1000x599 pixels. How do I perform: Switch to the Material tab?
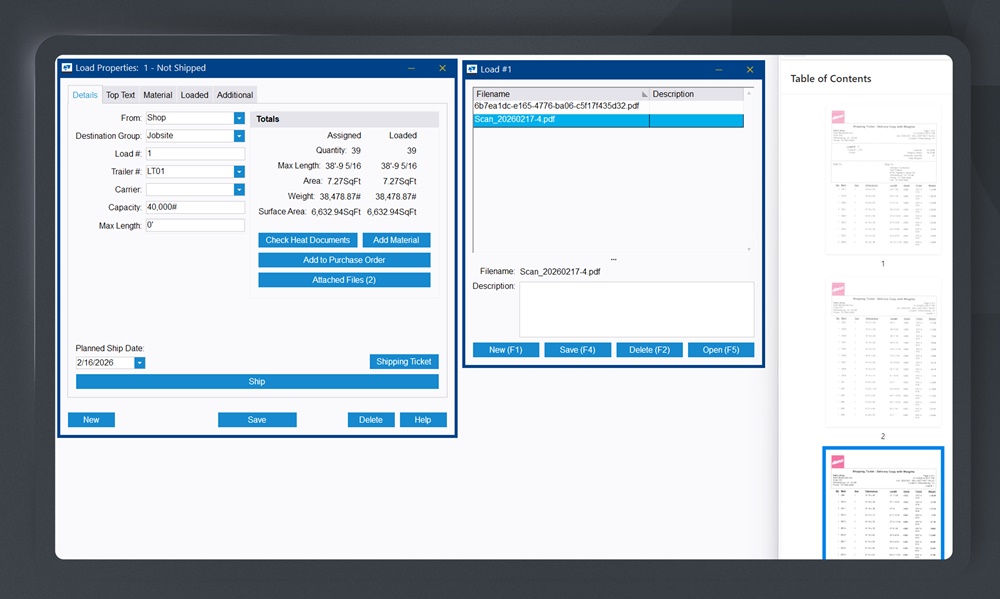(157, 95)
